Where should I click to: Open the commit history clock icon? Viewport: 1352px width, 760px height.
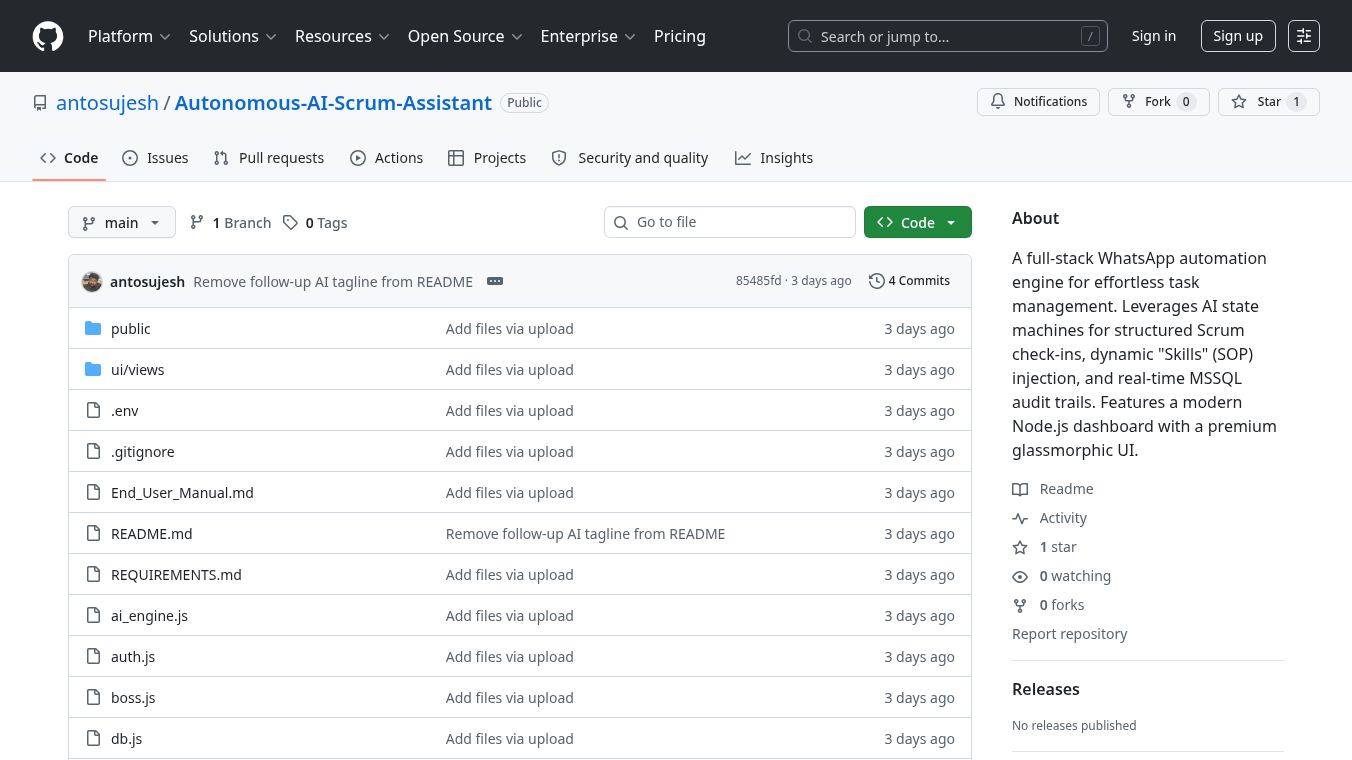[x=877, y=281]
